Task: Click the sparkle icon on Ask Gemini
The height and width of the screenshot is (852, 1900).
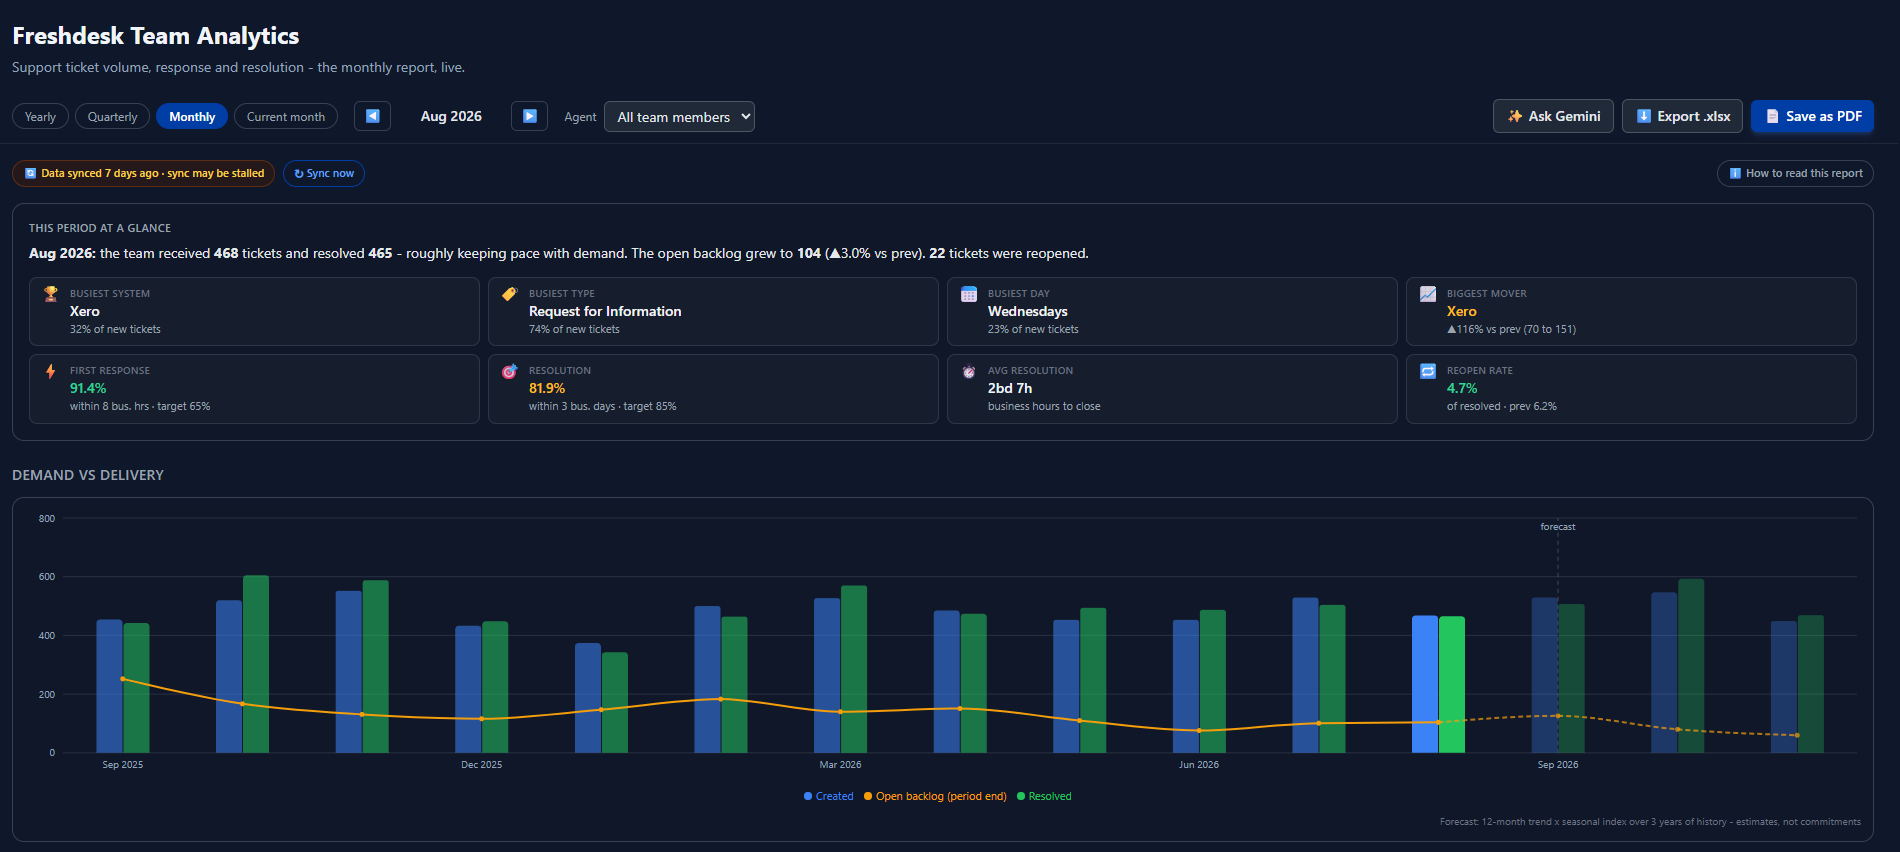Action: [1515, 116]
